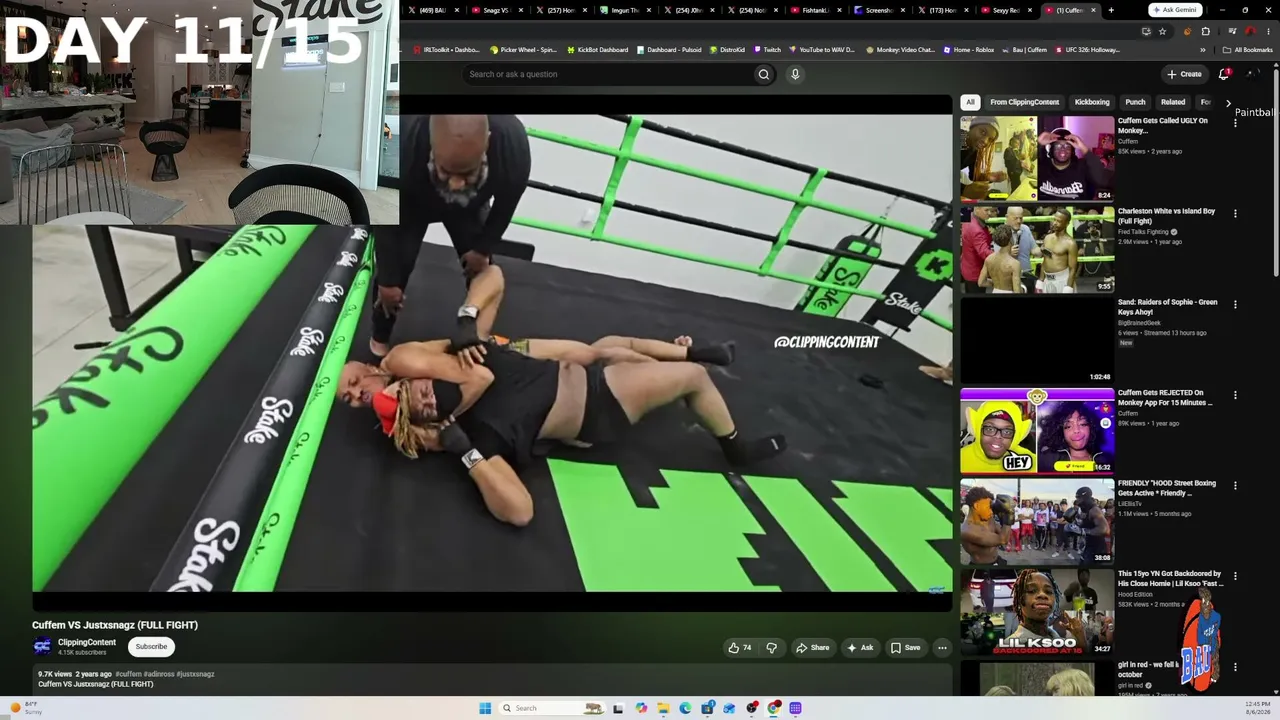Open options for This 15yo YN video
Screen dimensions: 1280x720
pyautogui.click(x=1235, y=576)
